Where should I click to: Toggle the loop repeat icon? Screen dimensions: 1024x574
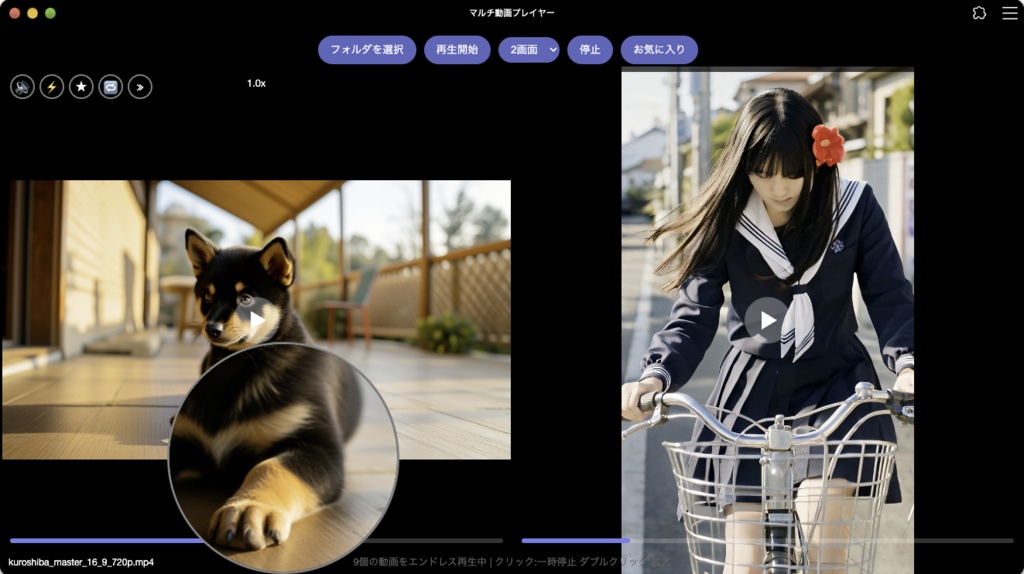[110, 87]
